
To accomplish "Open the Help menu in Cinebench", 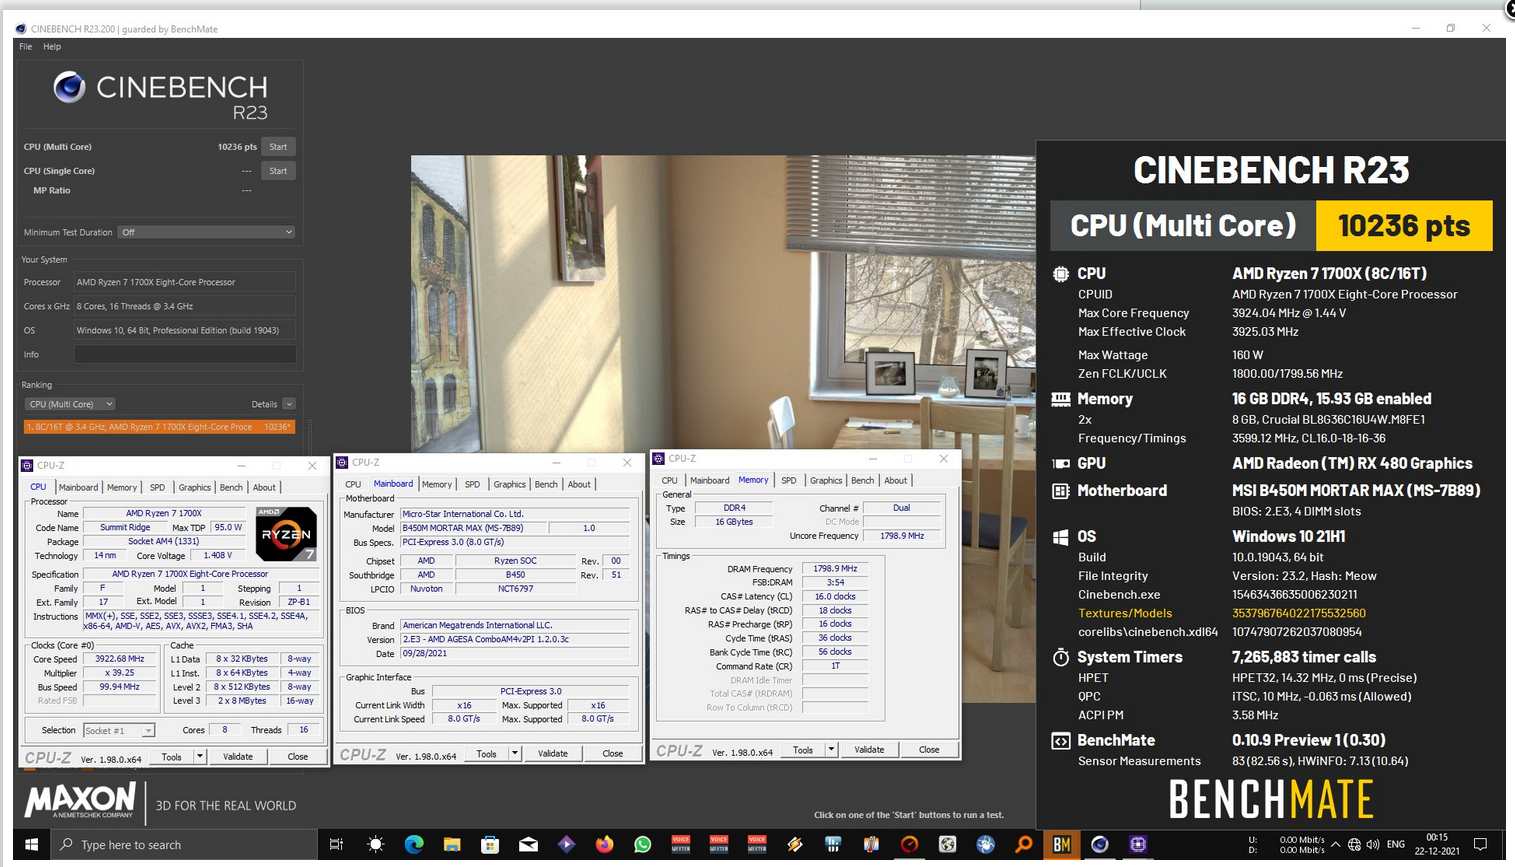I will 52,47.
